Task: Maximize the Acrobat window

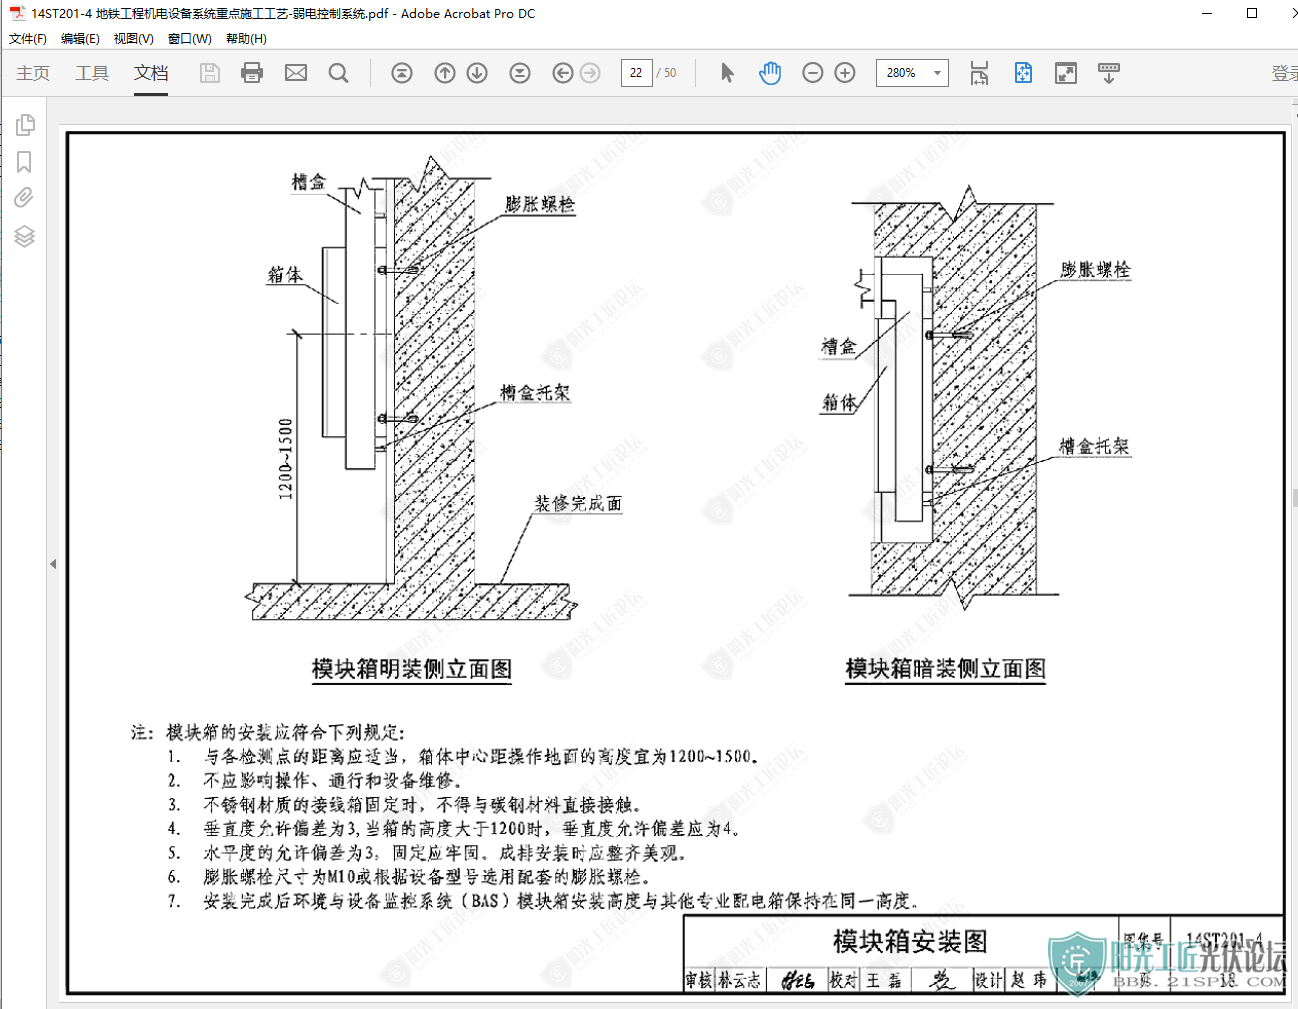Action: [1252, 13]
